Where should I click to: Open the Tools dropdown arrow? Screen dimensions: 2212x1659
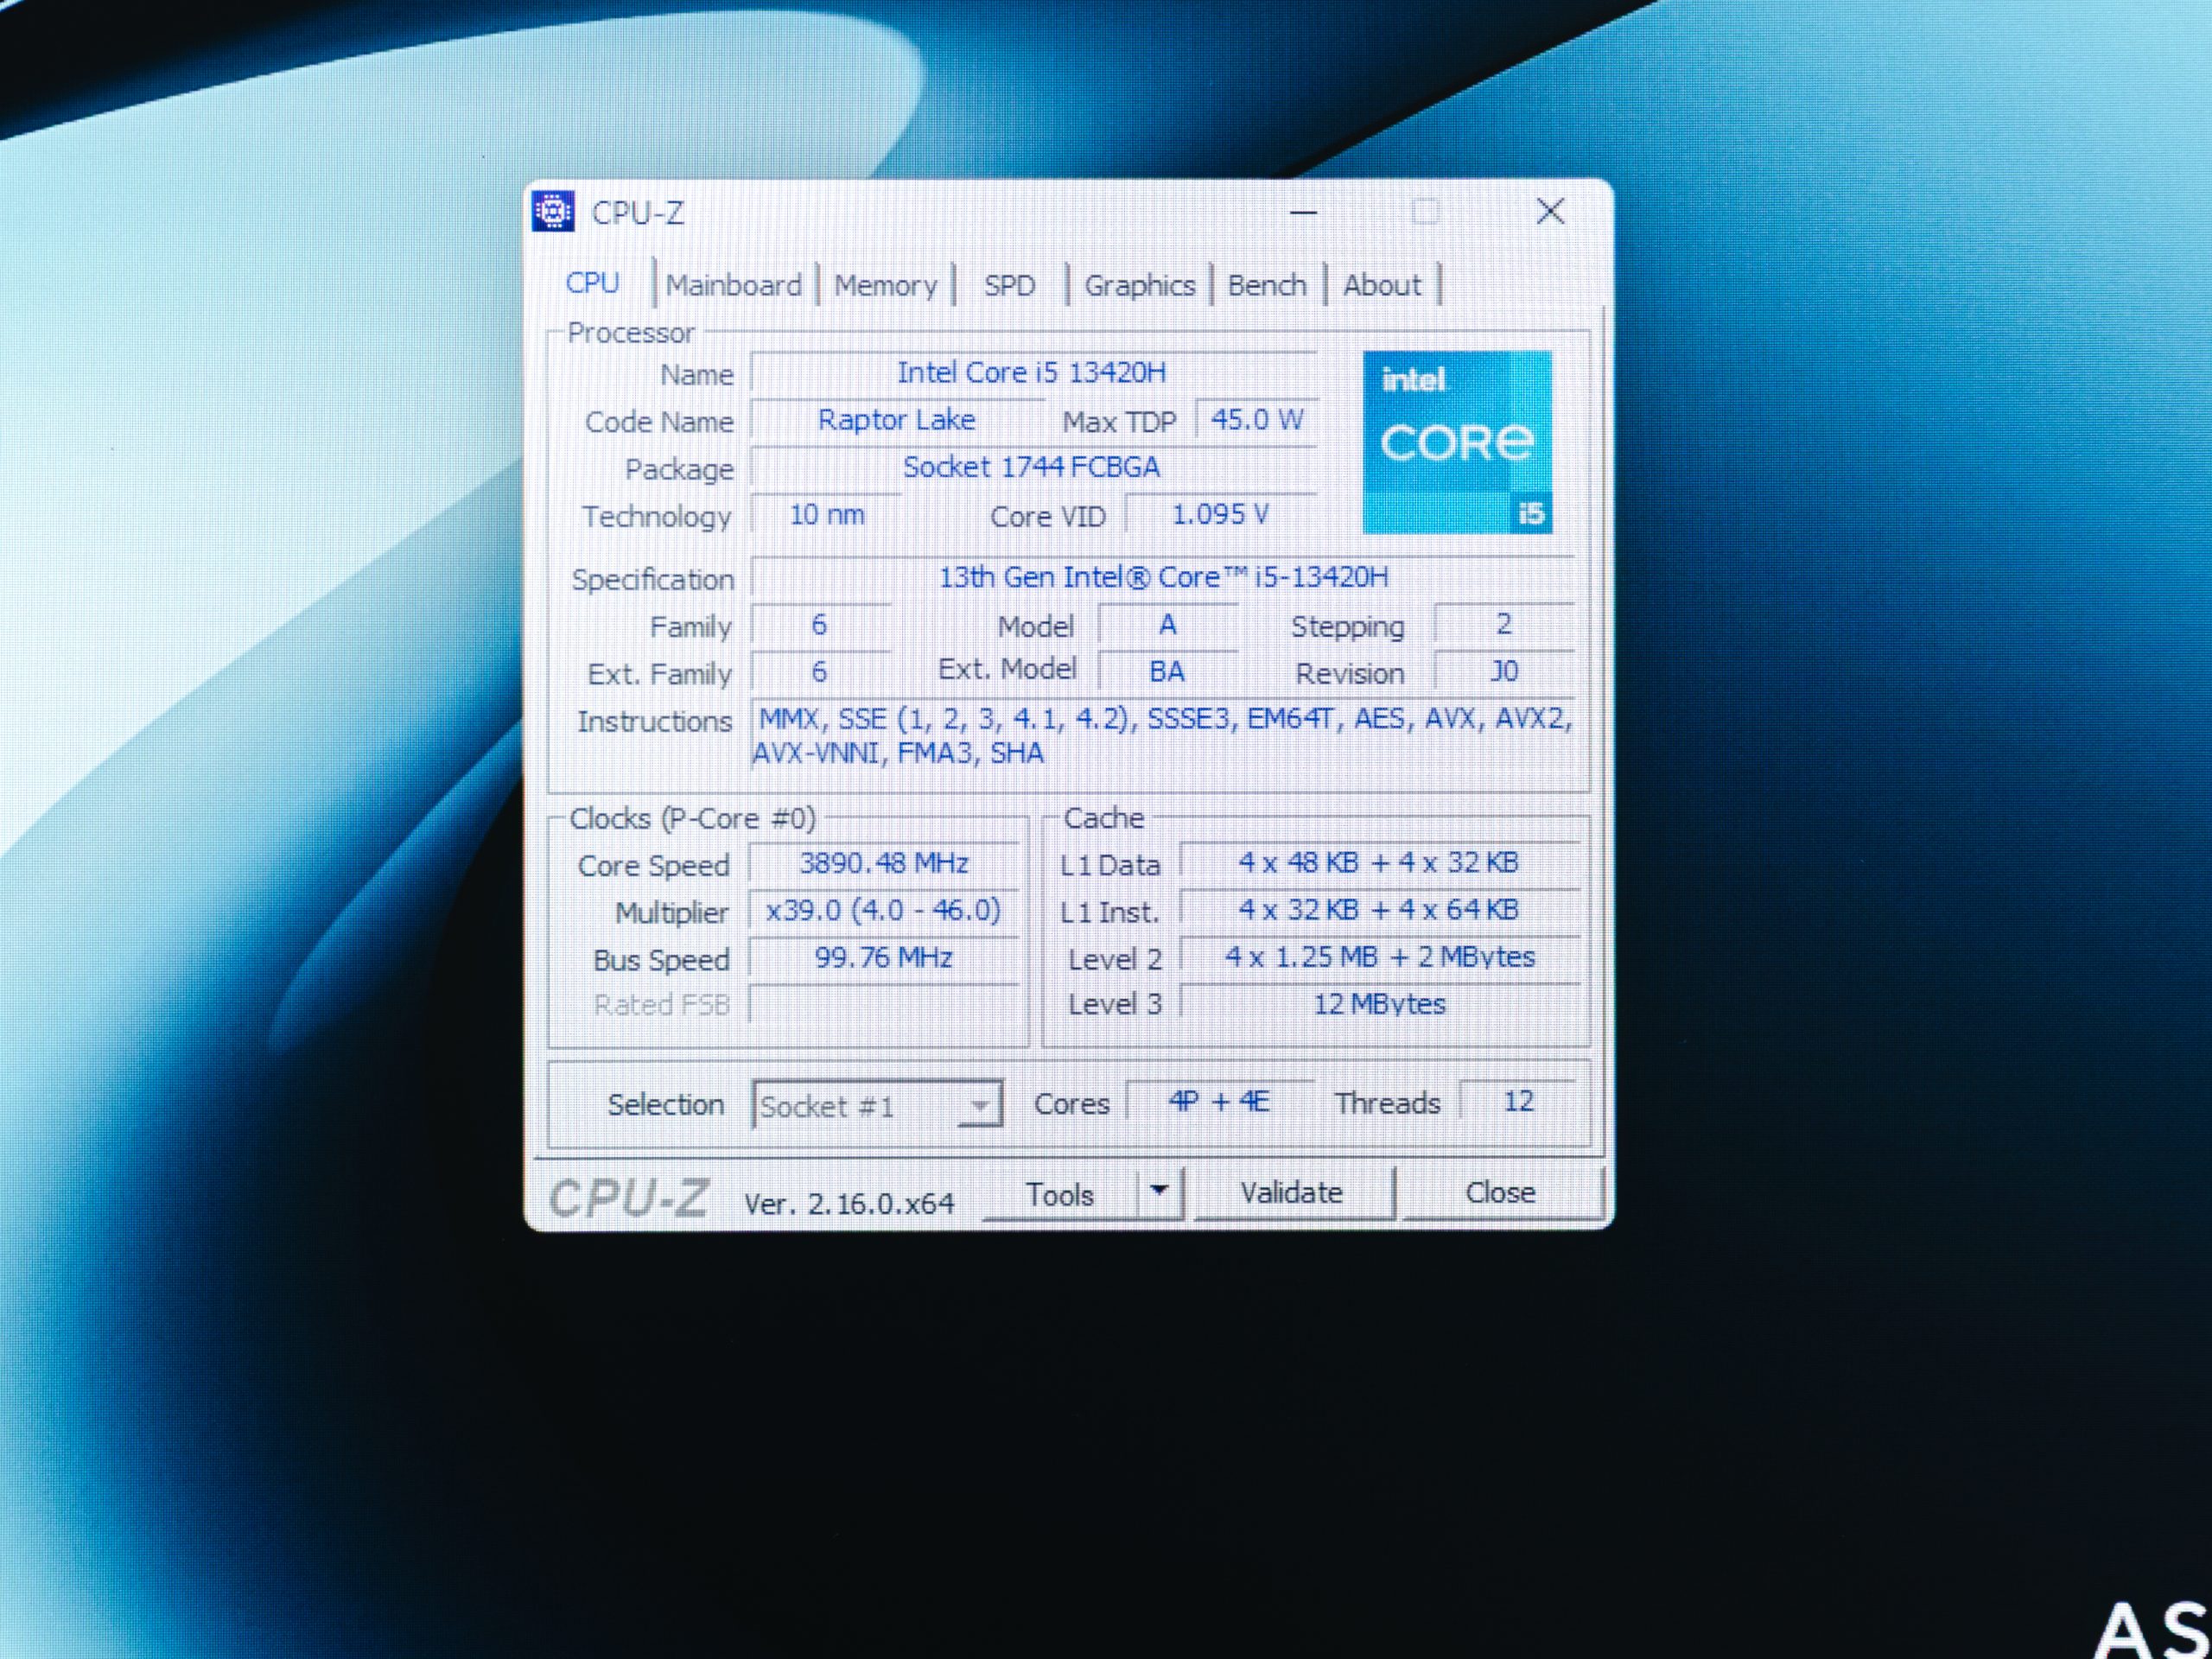coord(1159,1191)
